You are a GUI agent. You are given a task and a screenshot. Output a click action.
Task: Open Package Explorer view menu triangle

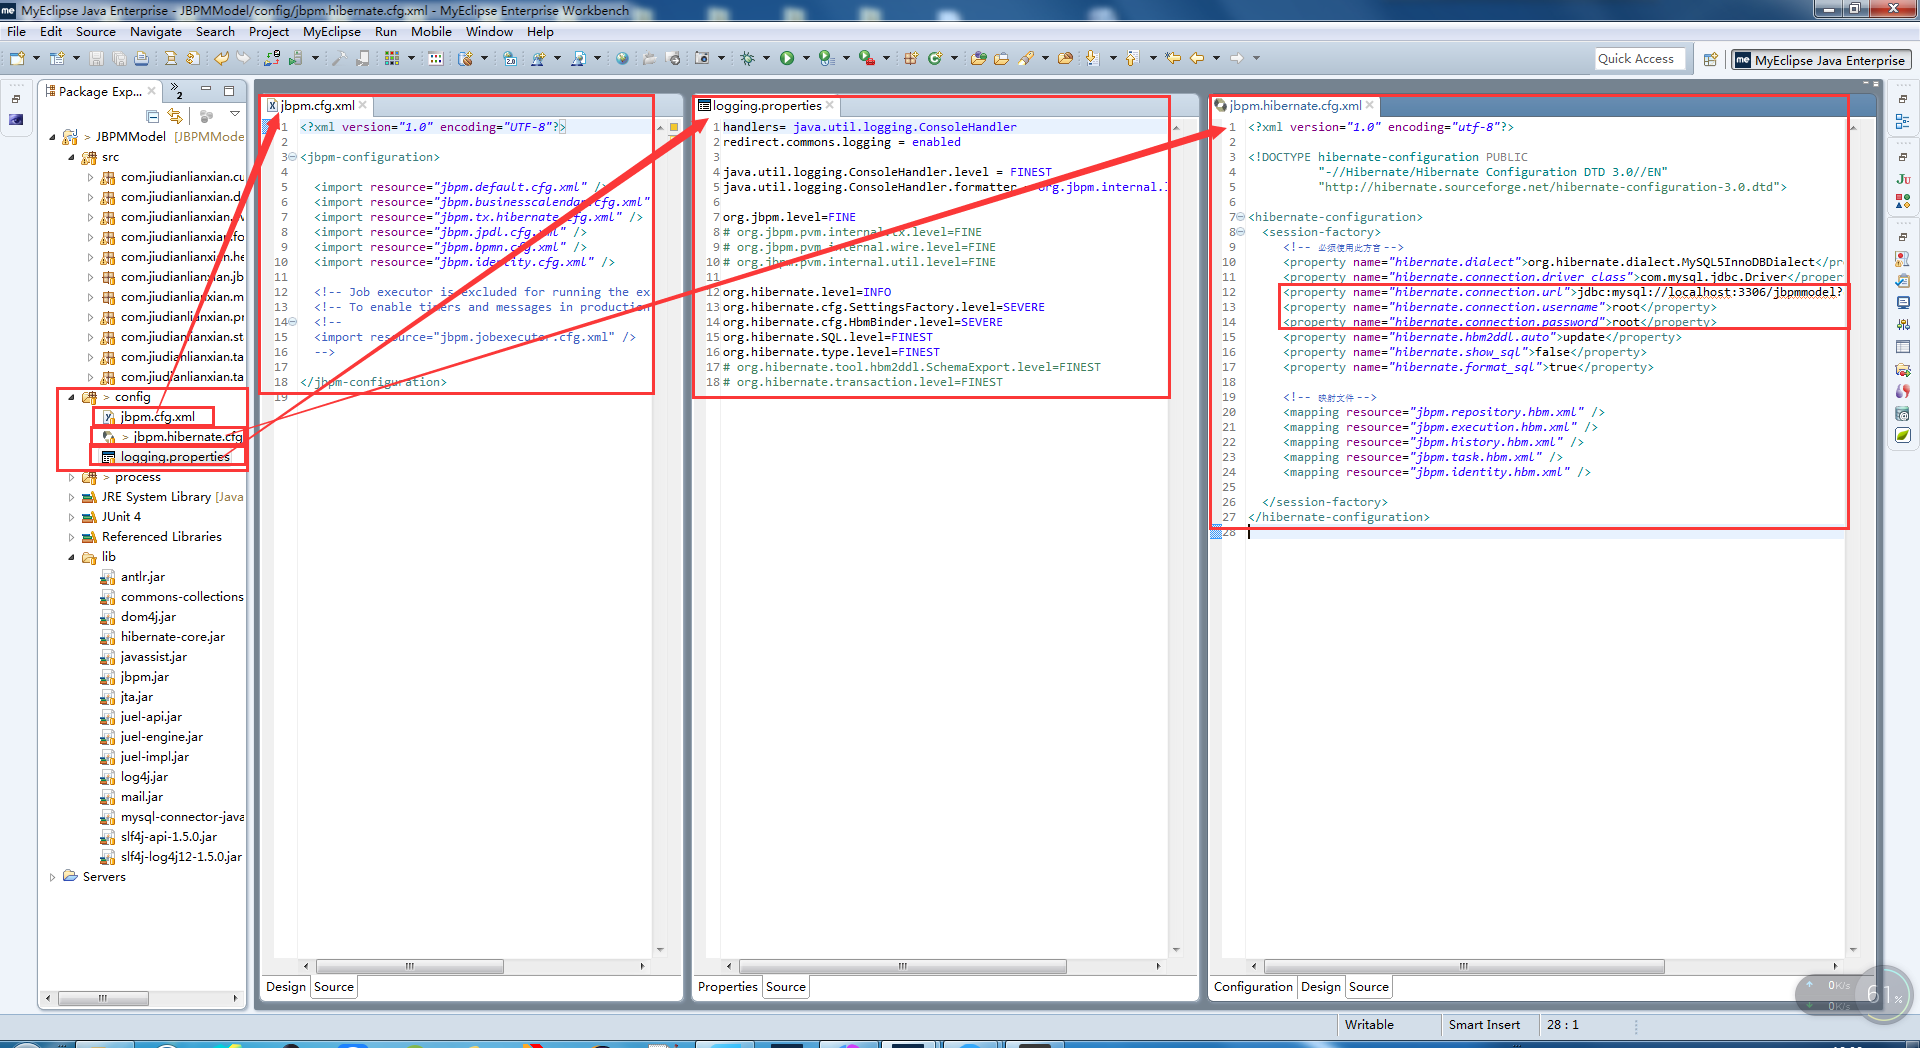[235, 115]
